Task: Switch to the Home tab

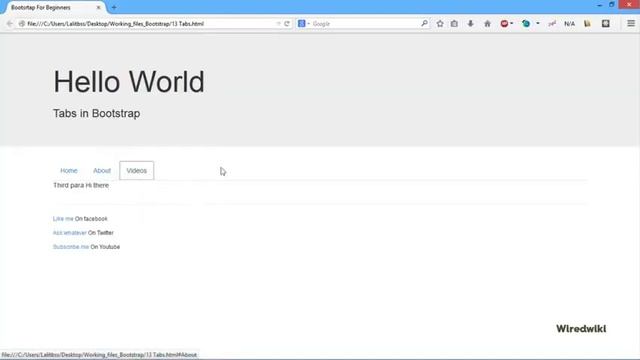Action: coord(69,171)
